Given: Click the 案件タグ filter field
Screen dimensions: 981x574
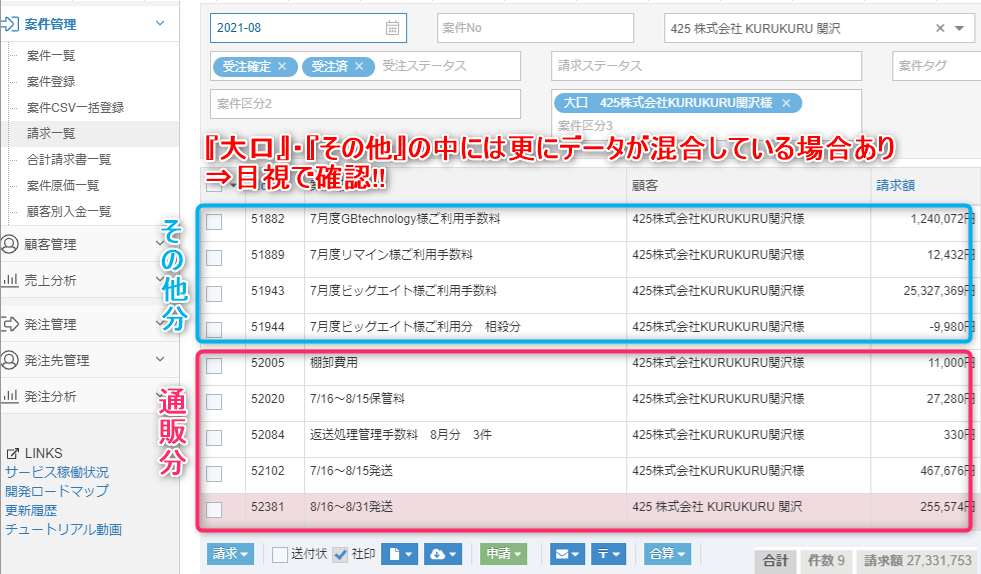Looking at the screenshot, I should pyautogui.click(x=936, y=66).
